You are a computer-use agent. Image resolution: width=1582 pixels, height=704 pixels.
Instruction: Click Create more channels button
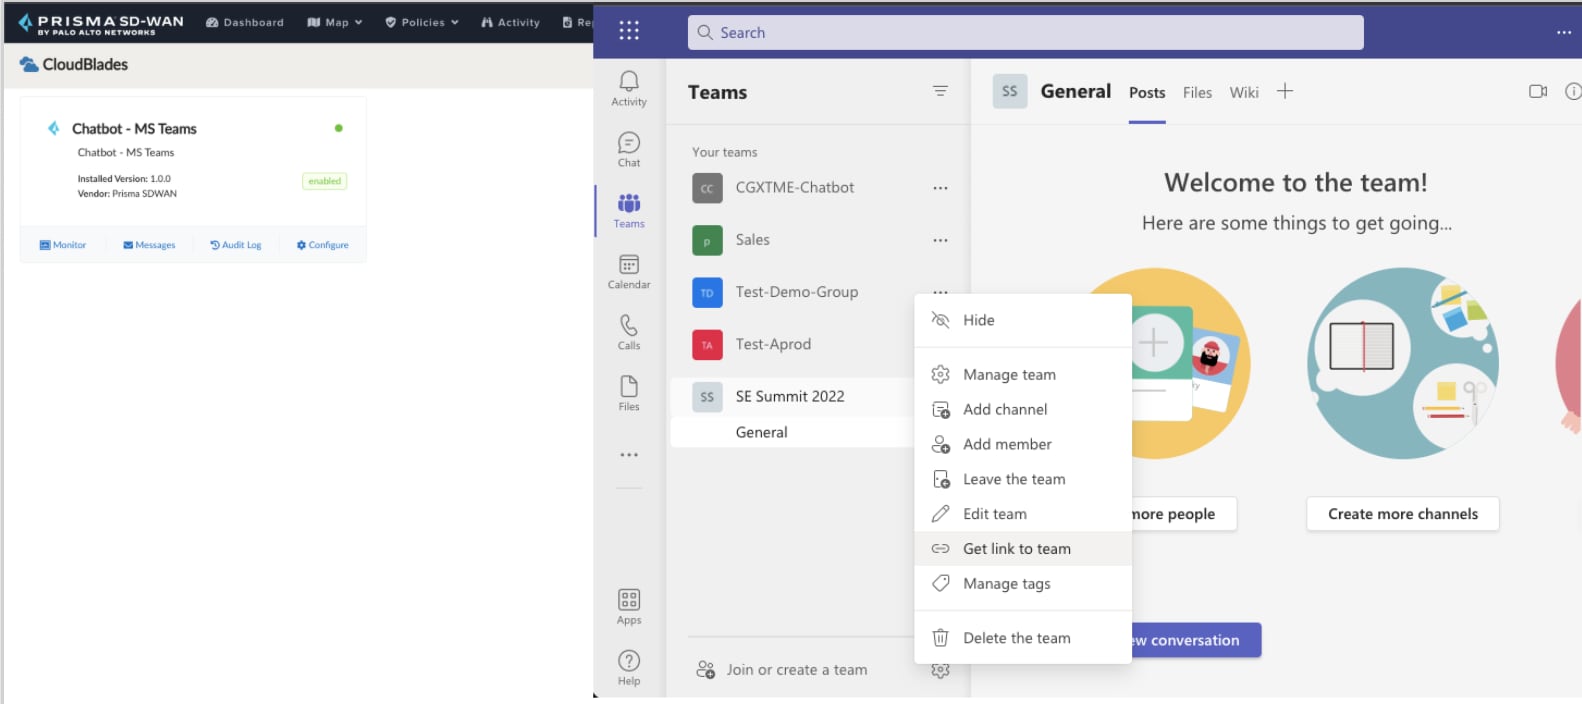[x=1403, y=514]
